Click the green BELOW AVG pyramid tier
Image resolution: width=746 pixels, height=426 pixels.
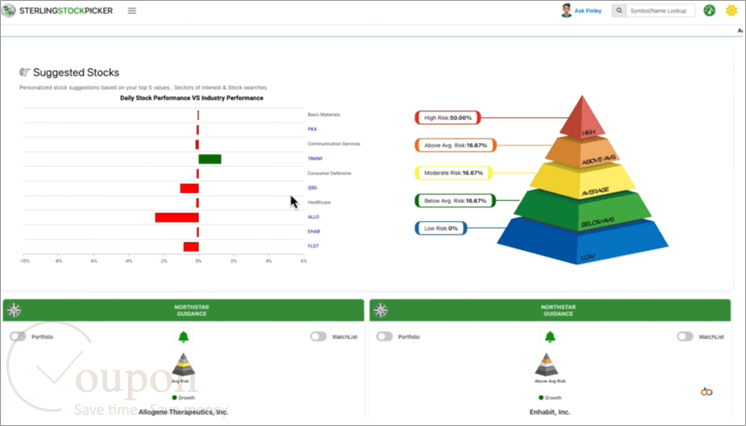click(x=583, y=212)
